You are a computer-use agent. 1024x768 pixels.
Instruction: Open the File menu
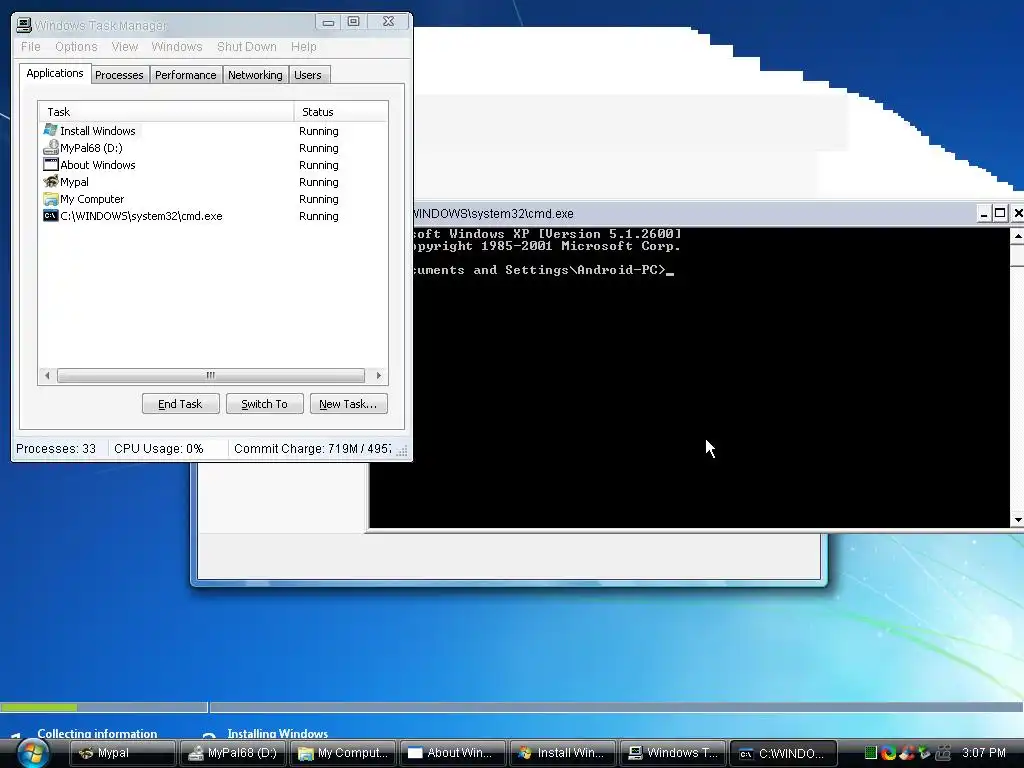pos(31,47)
